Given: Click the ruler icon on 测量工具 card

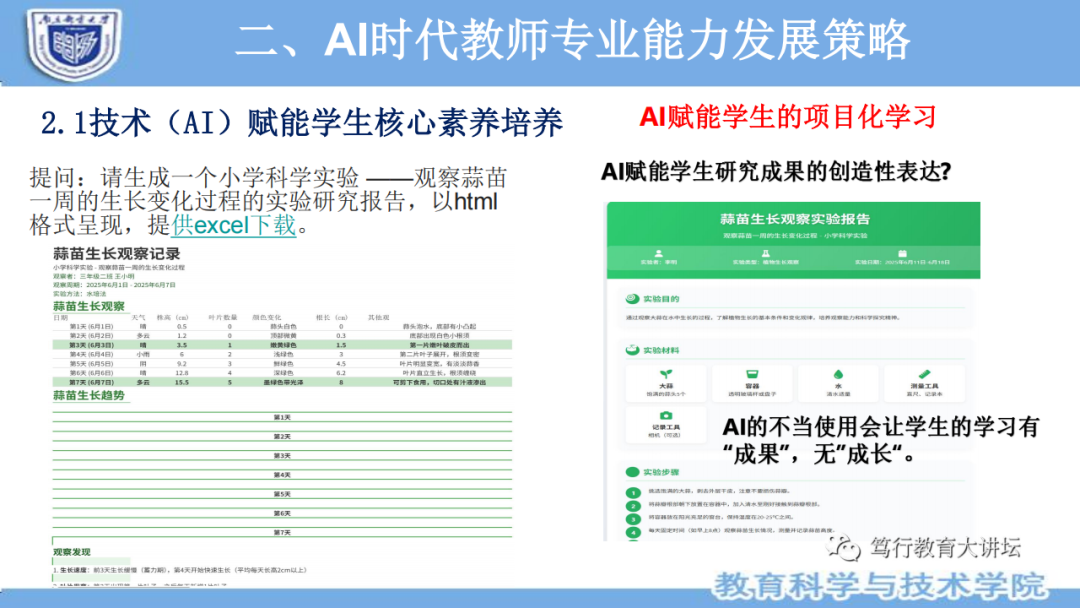Looking at the screenshot, I should (x=924, y=374).
